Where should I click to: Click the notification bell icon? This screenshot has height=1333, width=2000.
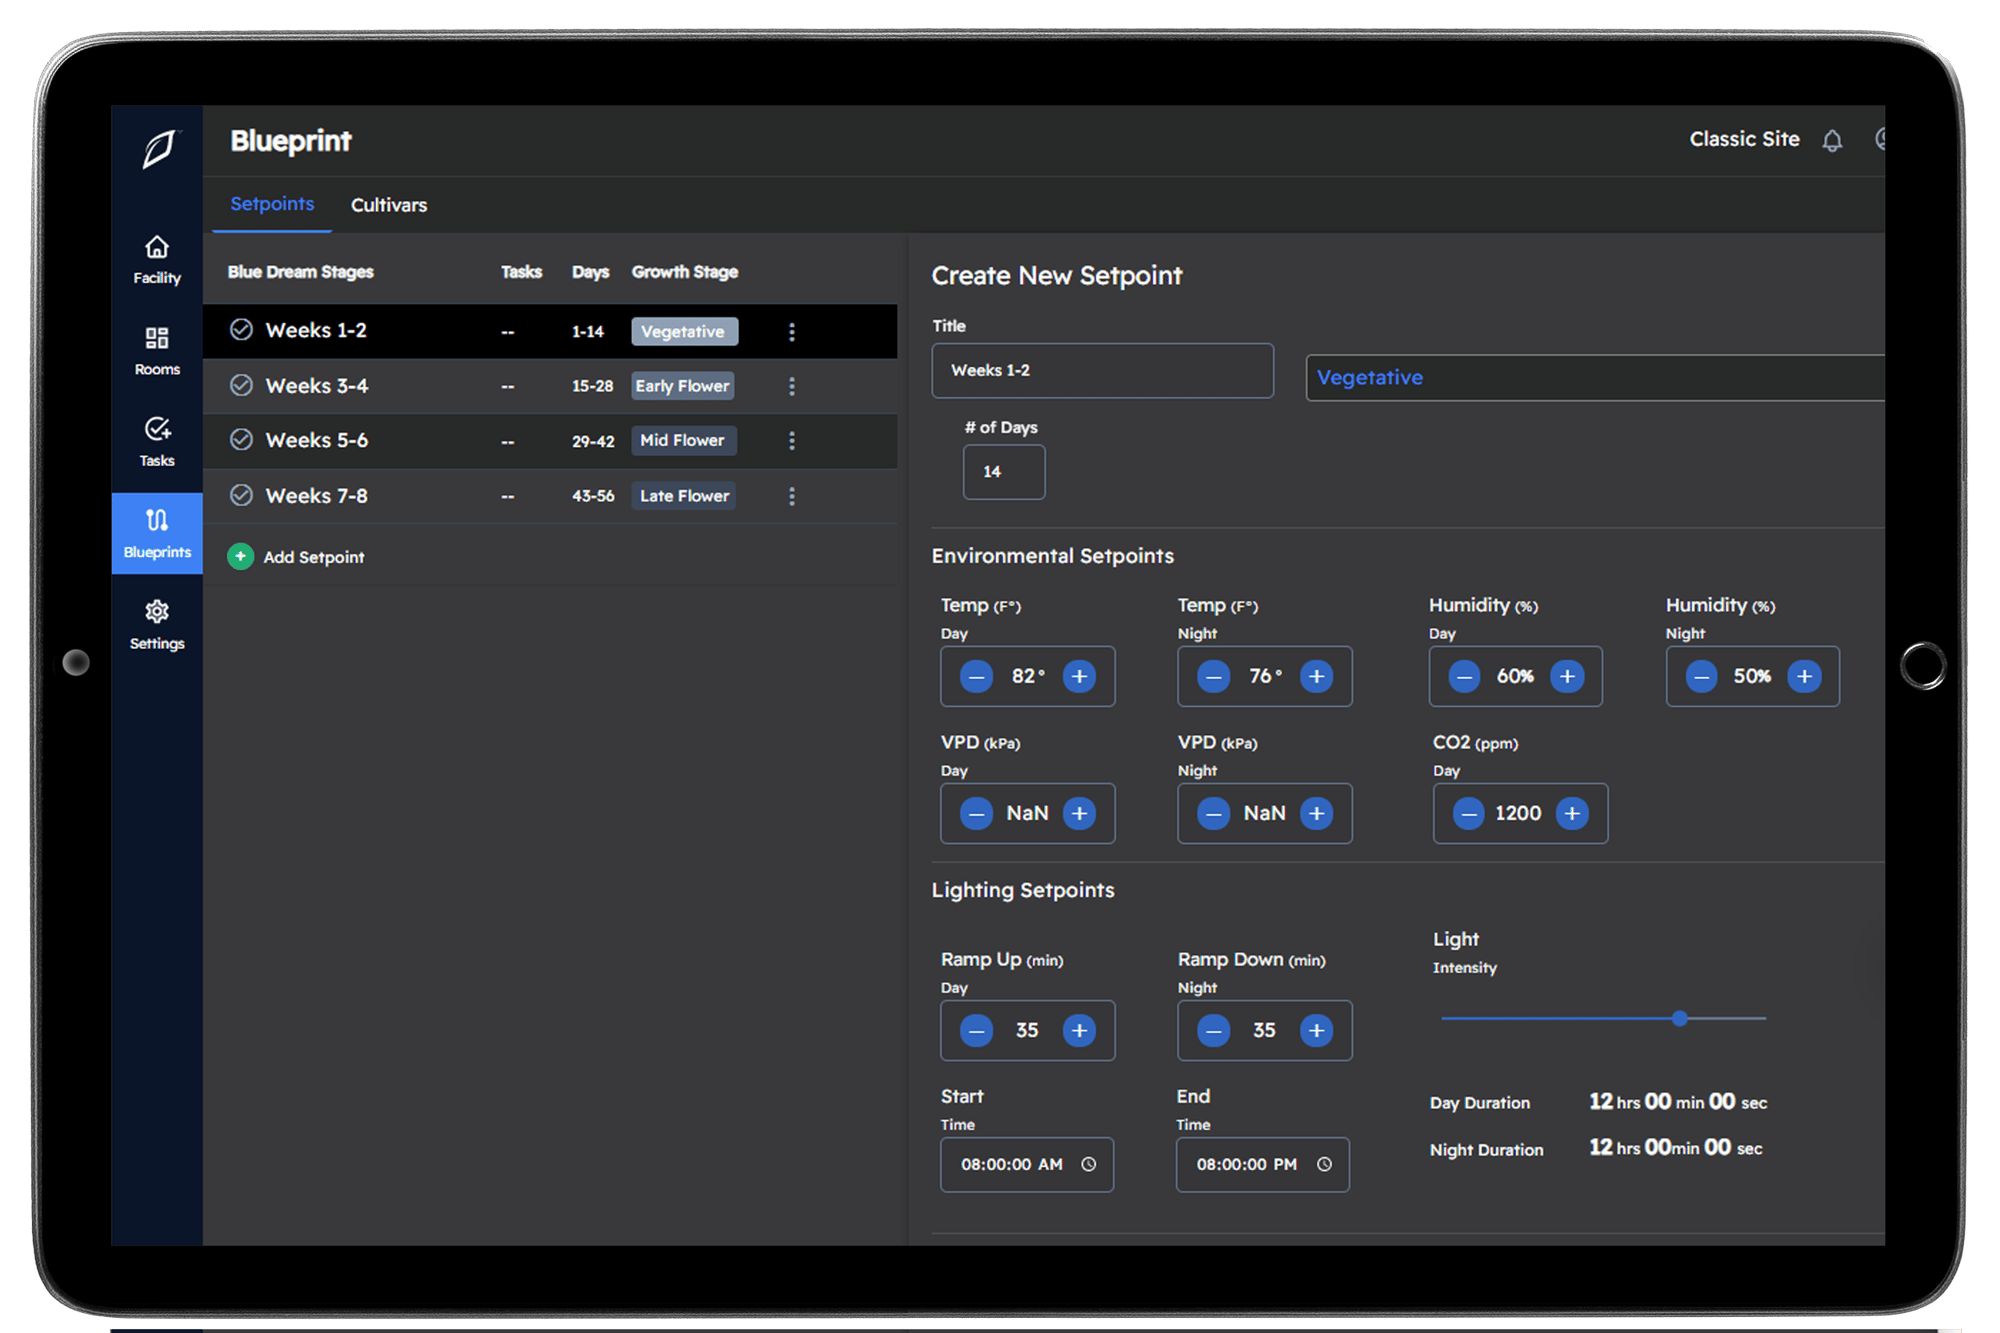[x=1831, y=141]
